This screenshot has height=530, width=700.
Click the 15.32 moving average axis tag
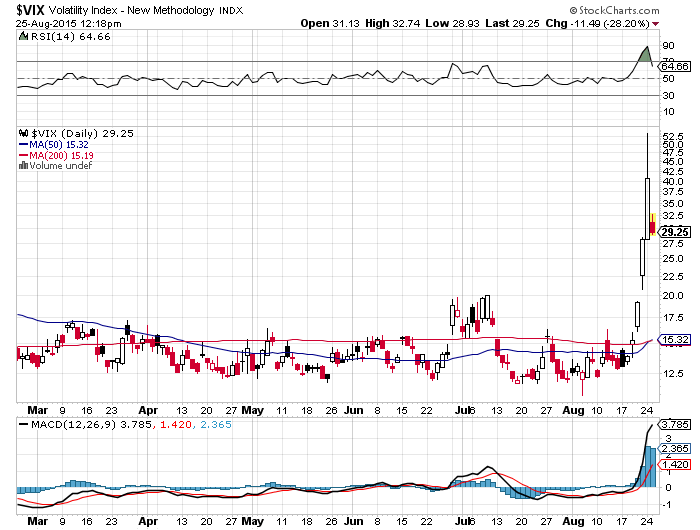(x=675, y=339)
